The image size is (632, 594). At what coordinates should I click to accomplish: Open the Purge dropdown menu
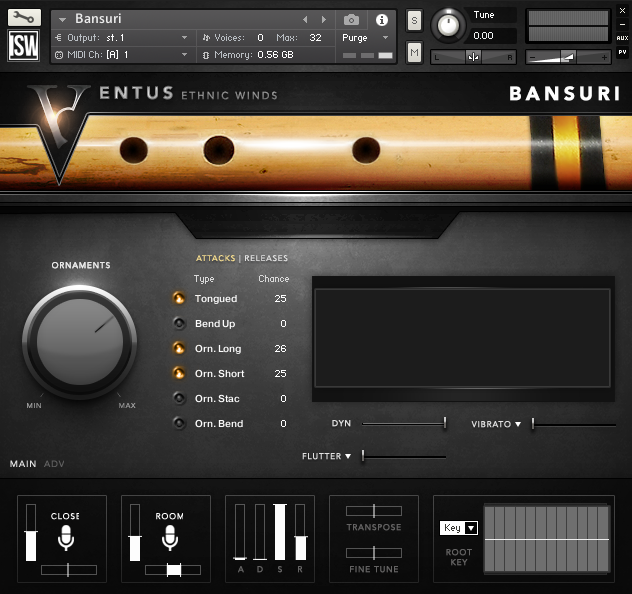point(366,38)
